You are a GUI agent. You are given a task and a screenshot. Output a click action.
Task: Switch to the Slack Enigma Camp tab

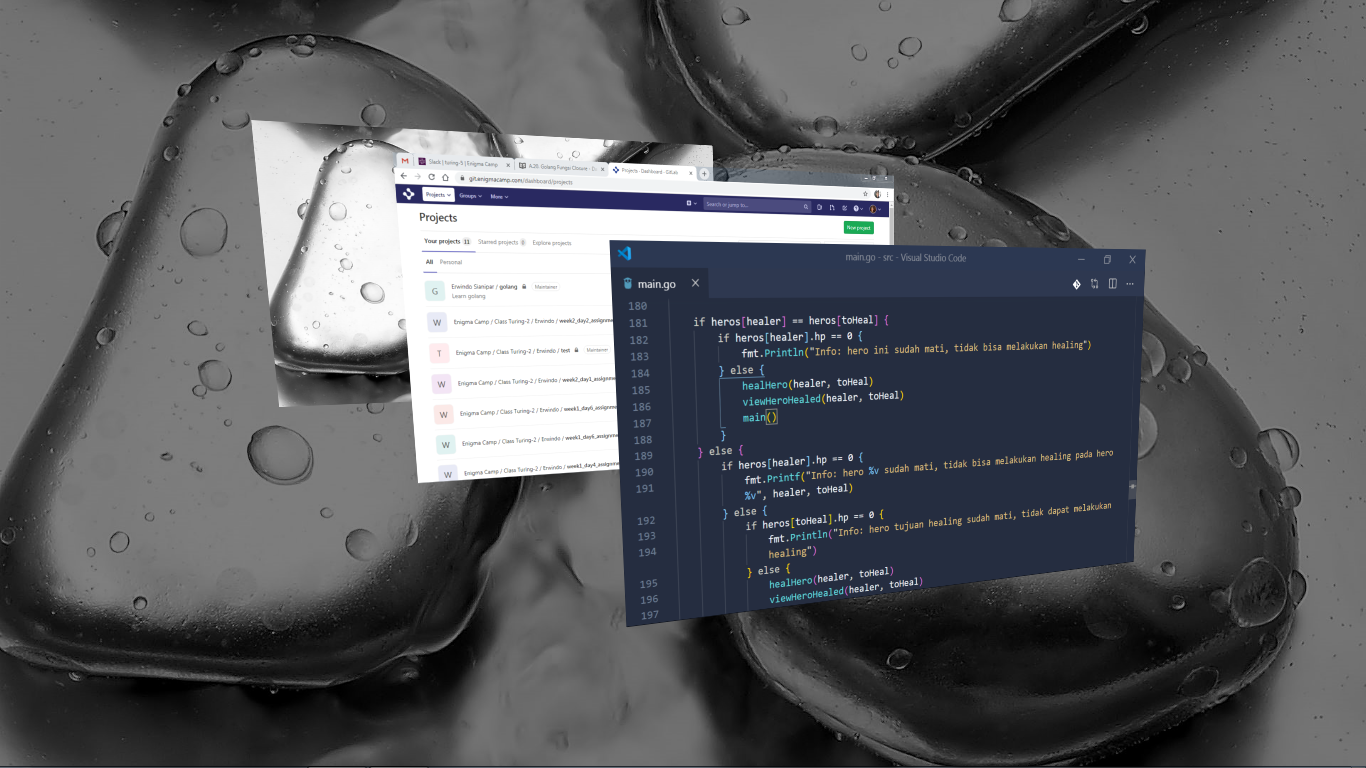tap(463, 163)
